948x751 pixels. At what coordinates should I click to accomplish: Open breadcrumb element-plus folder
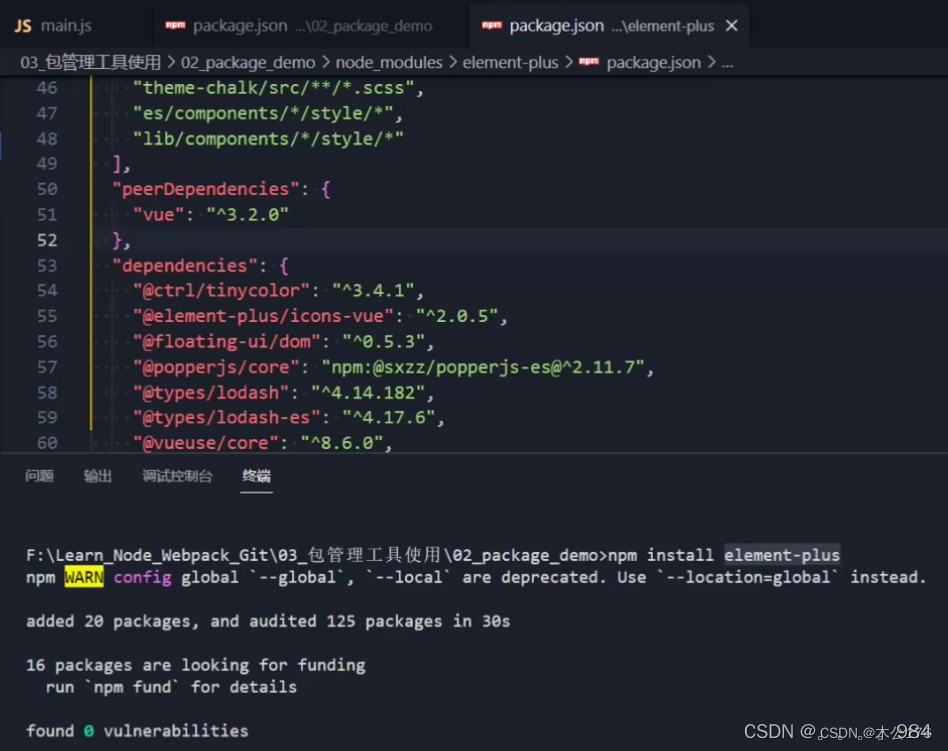tap(510, 62)
